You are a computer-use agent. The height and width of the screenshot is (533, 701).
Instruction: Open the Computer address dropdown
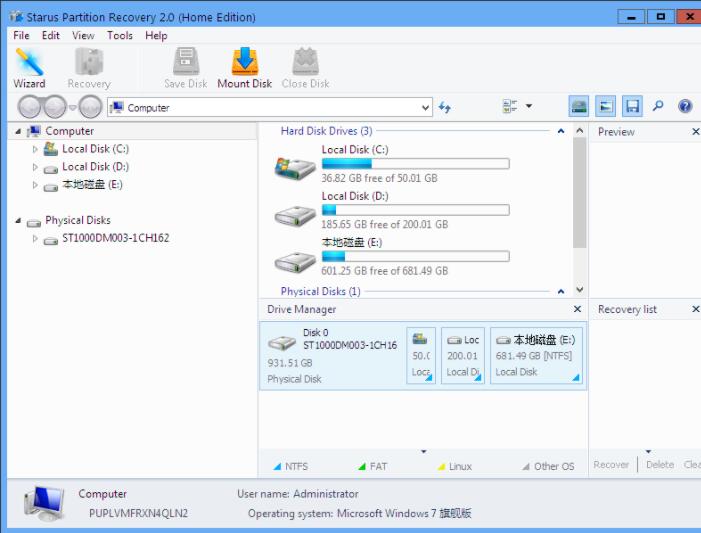click(x=425, y=108)
